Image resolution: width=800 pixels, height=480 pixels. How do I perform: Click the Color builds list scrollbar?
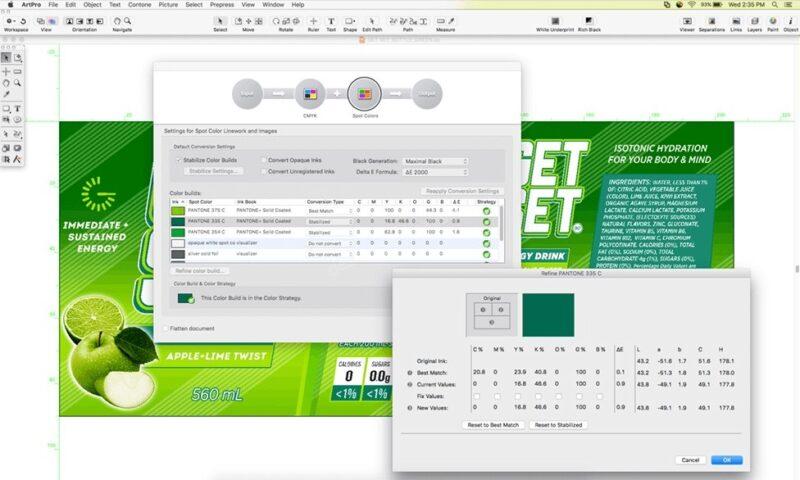[x=502, y=224]
